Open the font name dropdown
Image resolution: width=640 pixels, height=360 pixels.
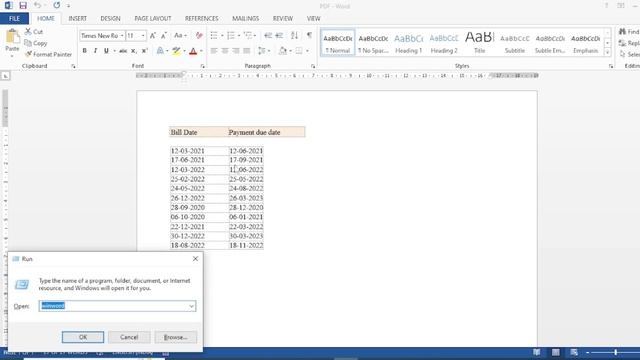(122, 36)
